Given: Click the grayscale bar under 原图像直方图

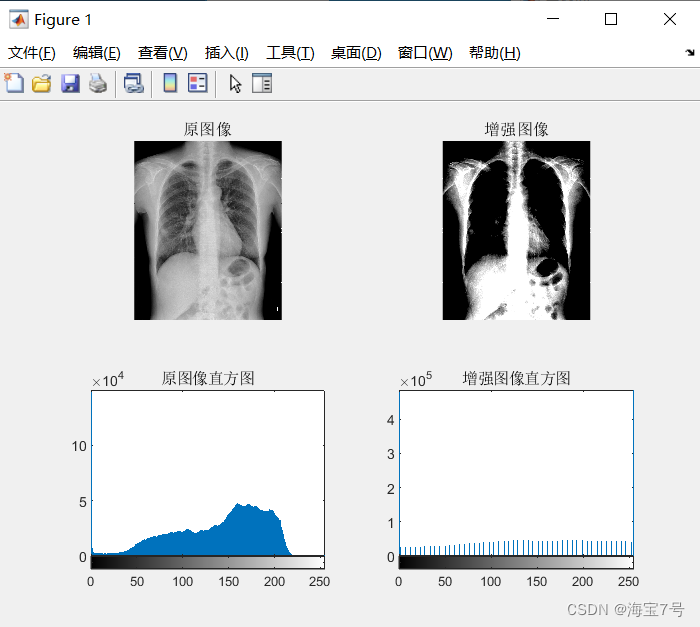Looking at the screenshot, I should click(x=208, y=563).
